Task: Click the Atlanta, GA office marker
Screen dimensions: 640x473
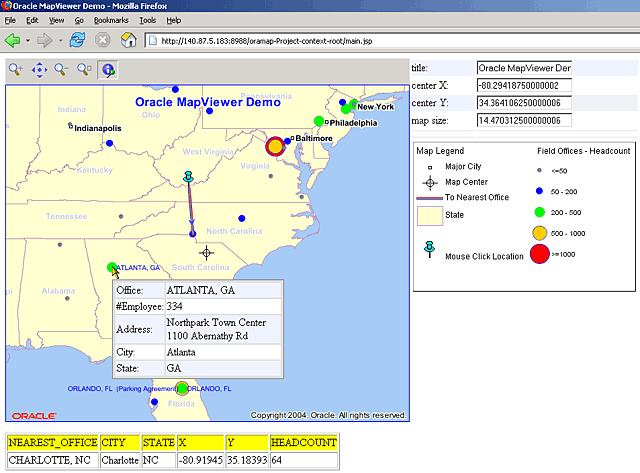Action: coord(112,268)
